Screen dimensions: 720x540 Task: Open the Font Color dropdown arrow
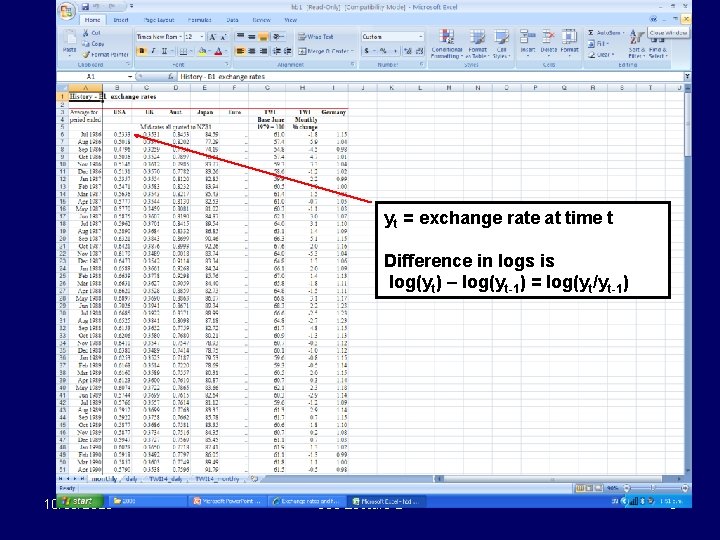coord(225,51)
